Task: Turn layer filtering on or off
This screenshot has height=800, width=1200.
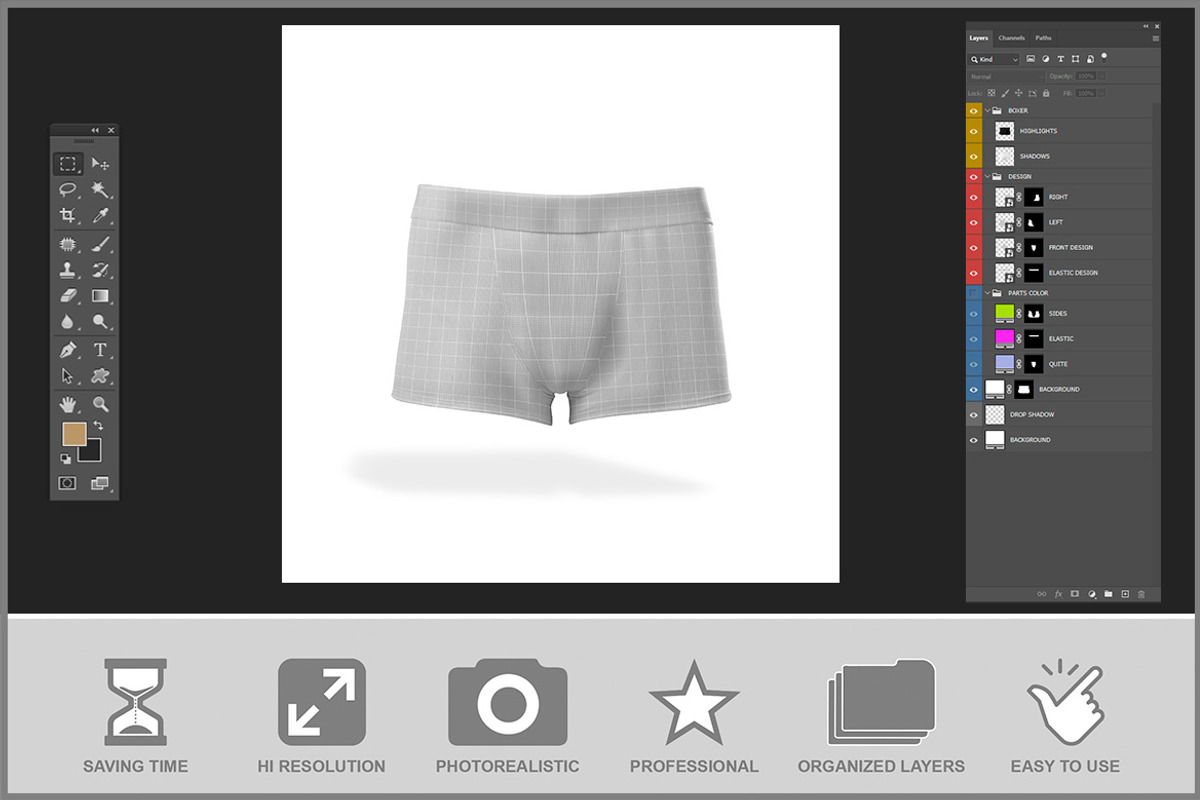Action: (1104, 57)
